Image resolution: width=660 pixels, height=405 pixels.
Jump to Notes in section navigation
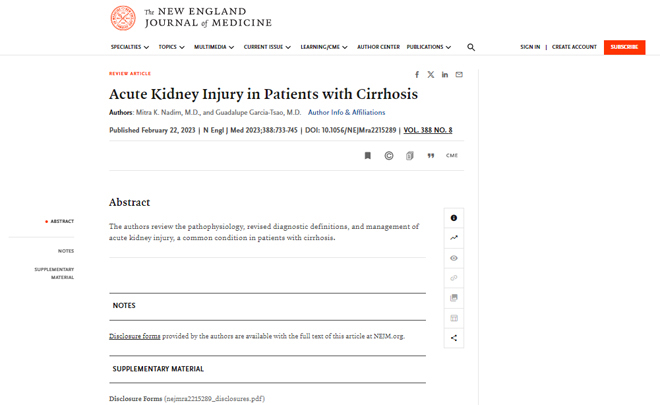(x=66, y=251)
